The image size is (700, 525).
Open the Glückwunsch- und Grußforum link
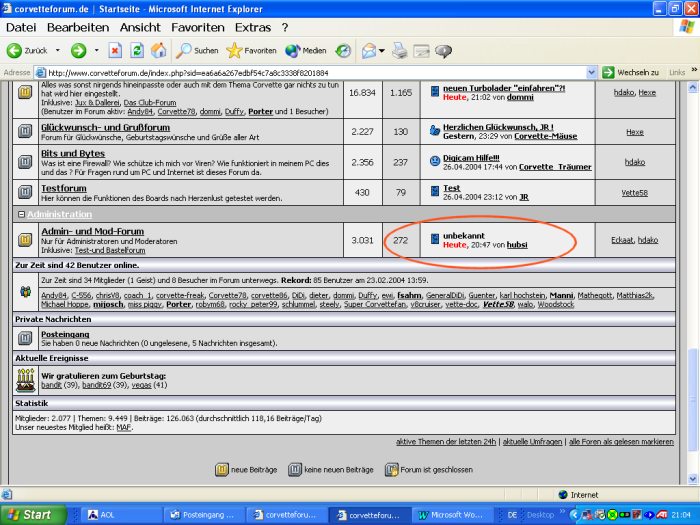[91, 127]
